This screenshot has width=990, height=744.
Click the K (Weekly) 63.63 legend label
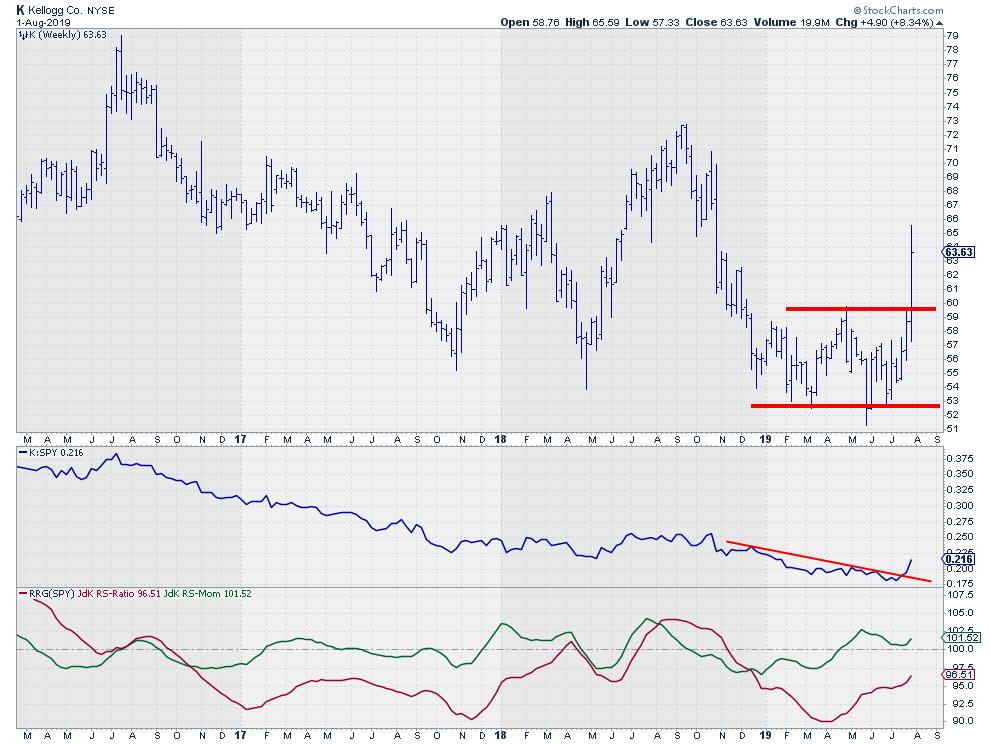pyautogui.click(x=63, y=35)
